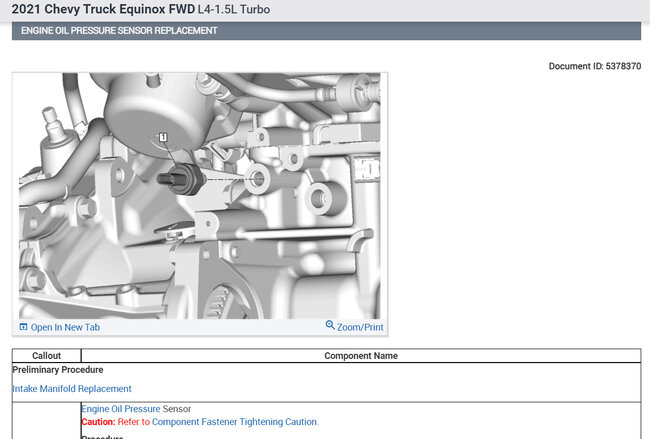Follow the Engine Oil Pressure link
This screenshot has height=439, width=650.
coord(121,409)
